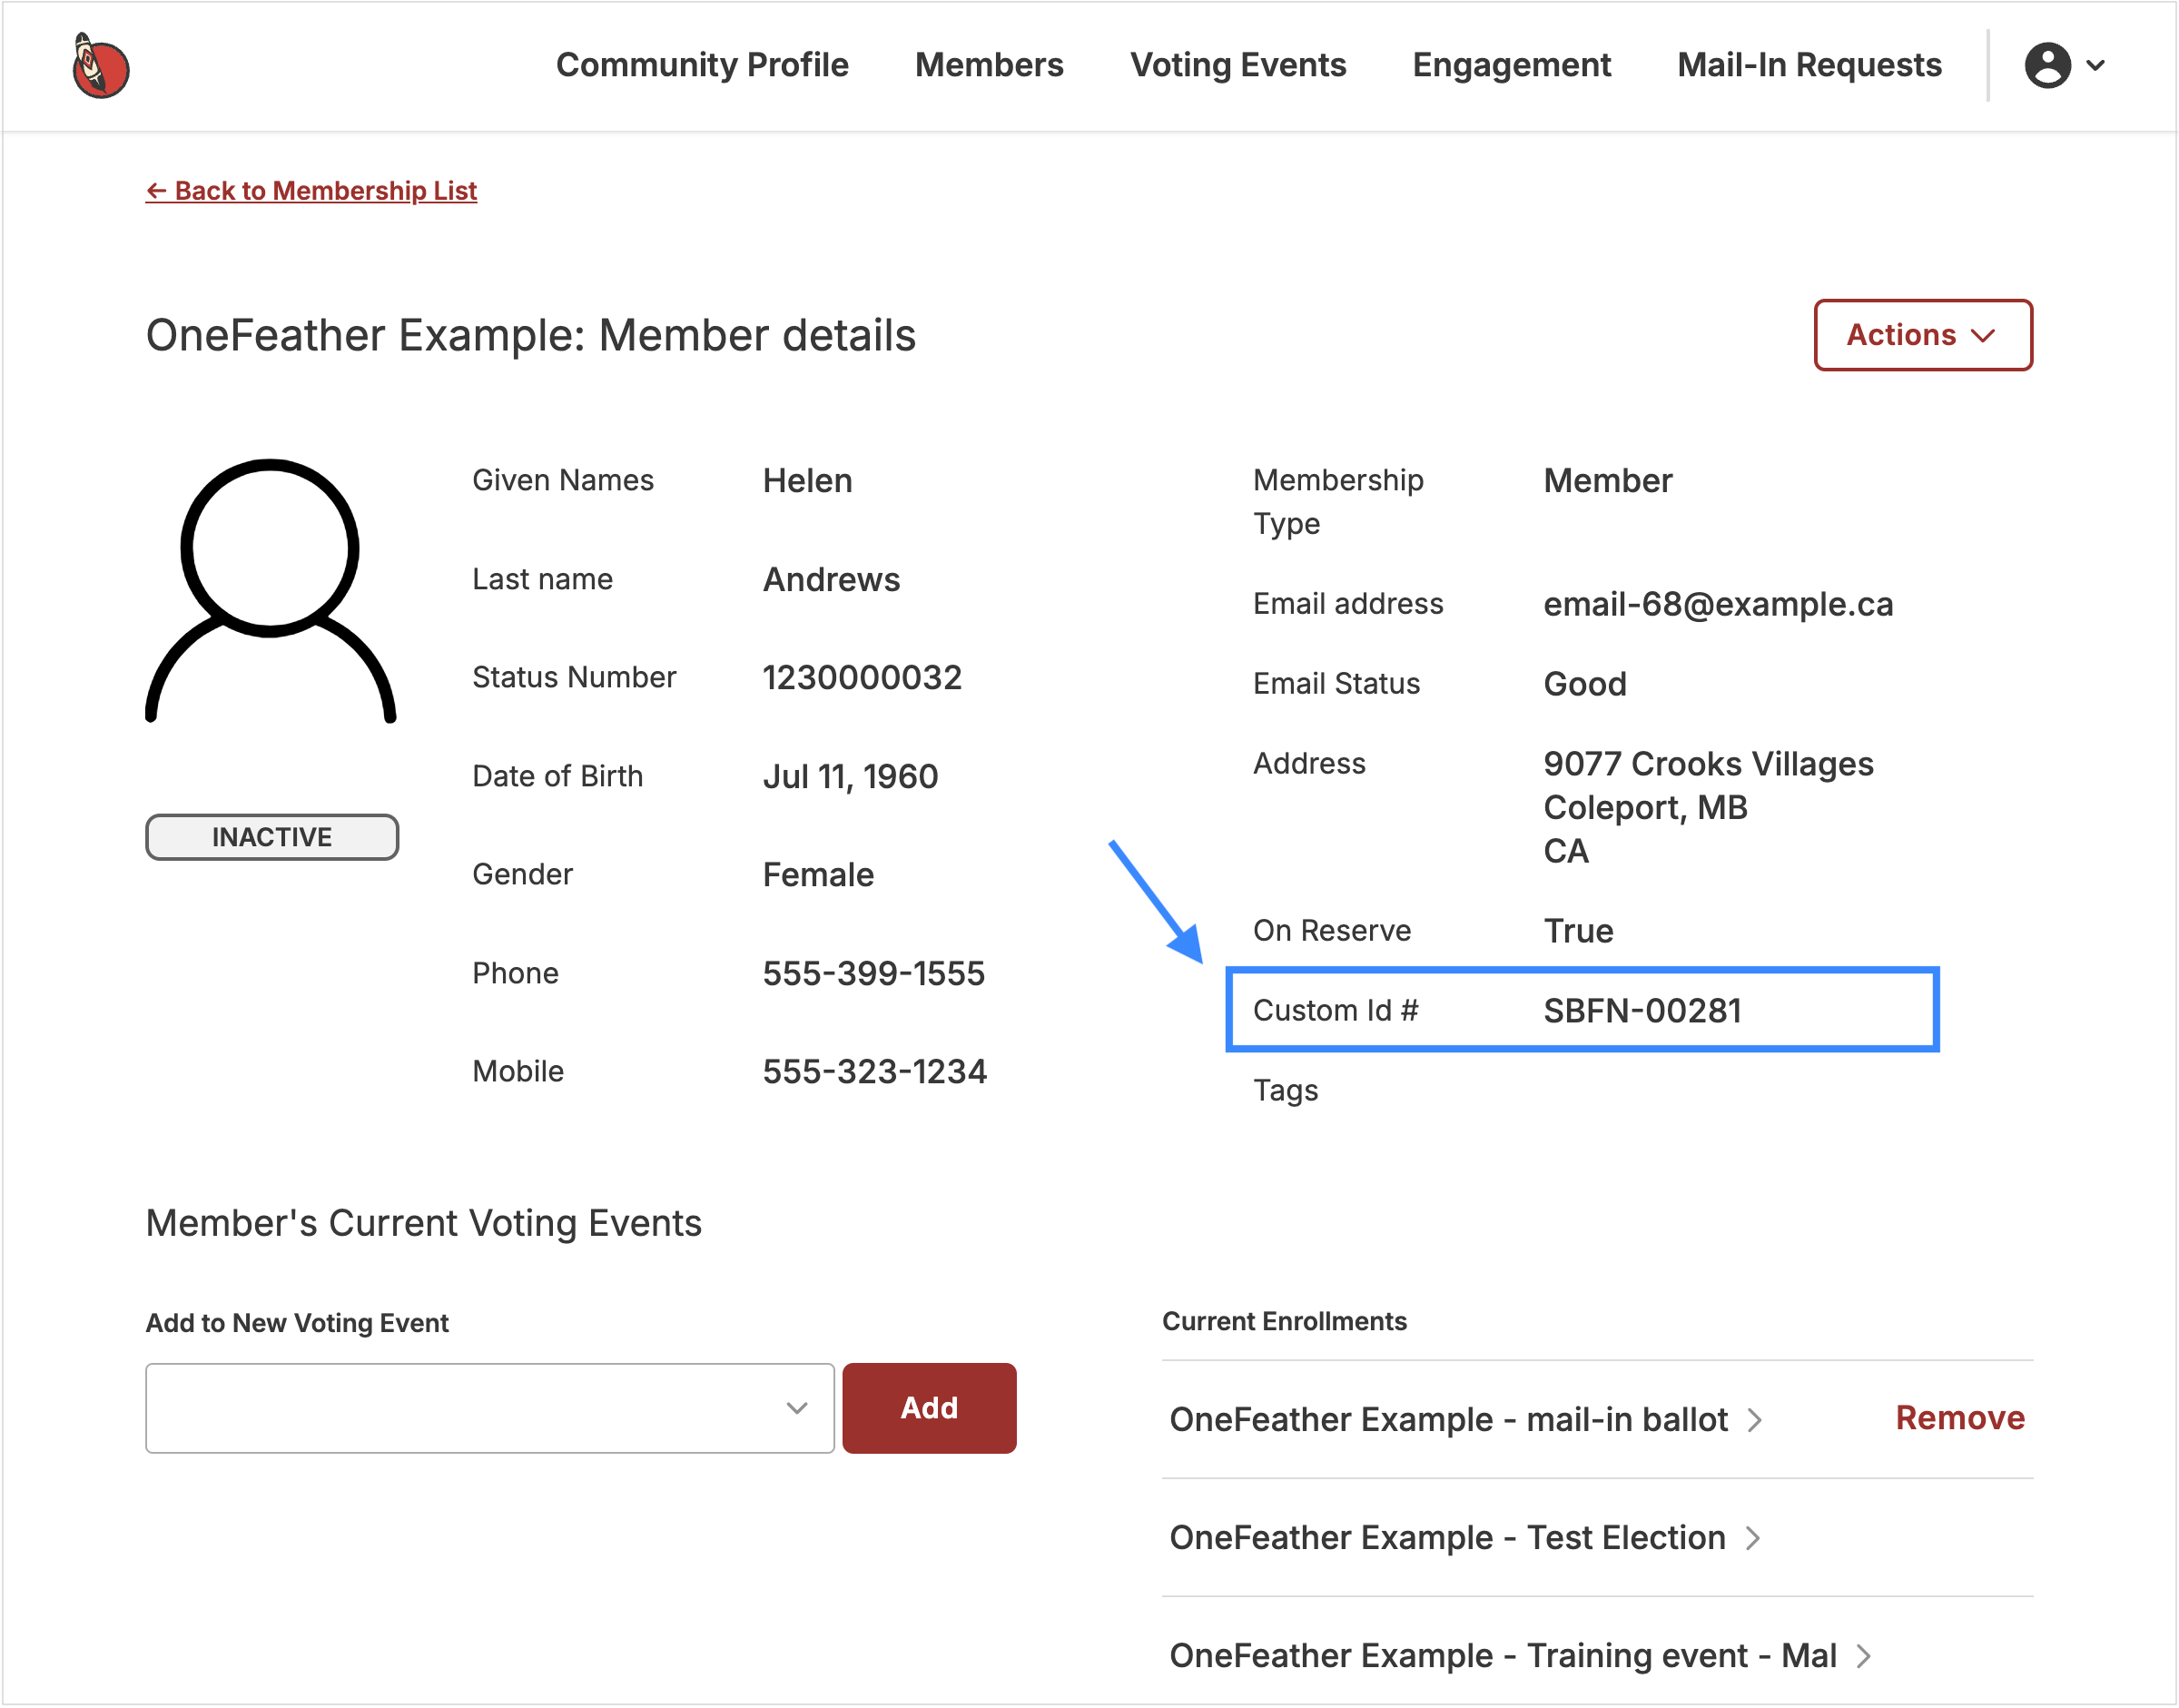Select the email address email-68@example.ca

click(x=1718, y=604)
